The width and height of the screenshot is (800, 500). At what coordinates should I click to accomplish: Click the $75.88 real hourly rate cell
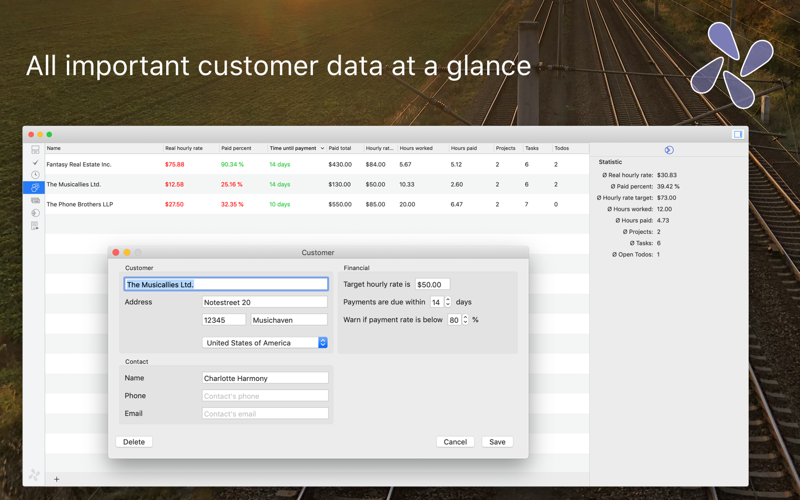point(174,164)
